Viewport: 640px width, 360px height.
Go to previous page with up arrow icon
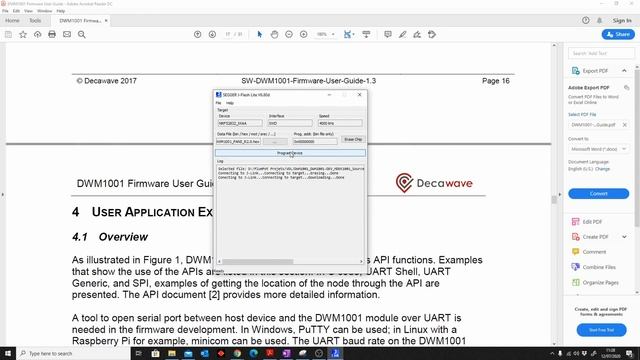coord(198,35)
